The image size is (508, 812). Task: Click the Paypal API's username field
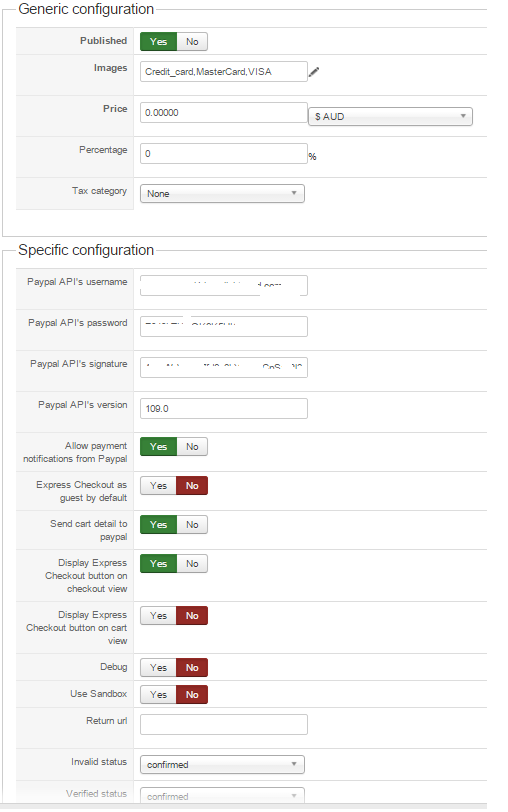pos(224,285)
